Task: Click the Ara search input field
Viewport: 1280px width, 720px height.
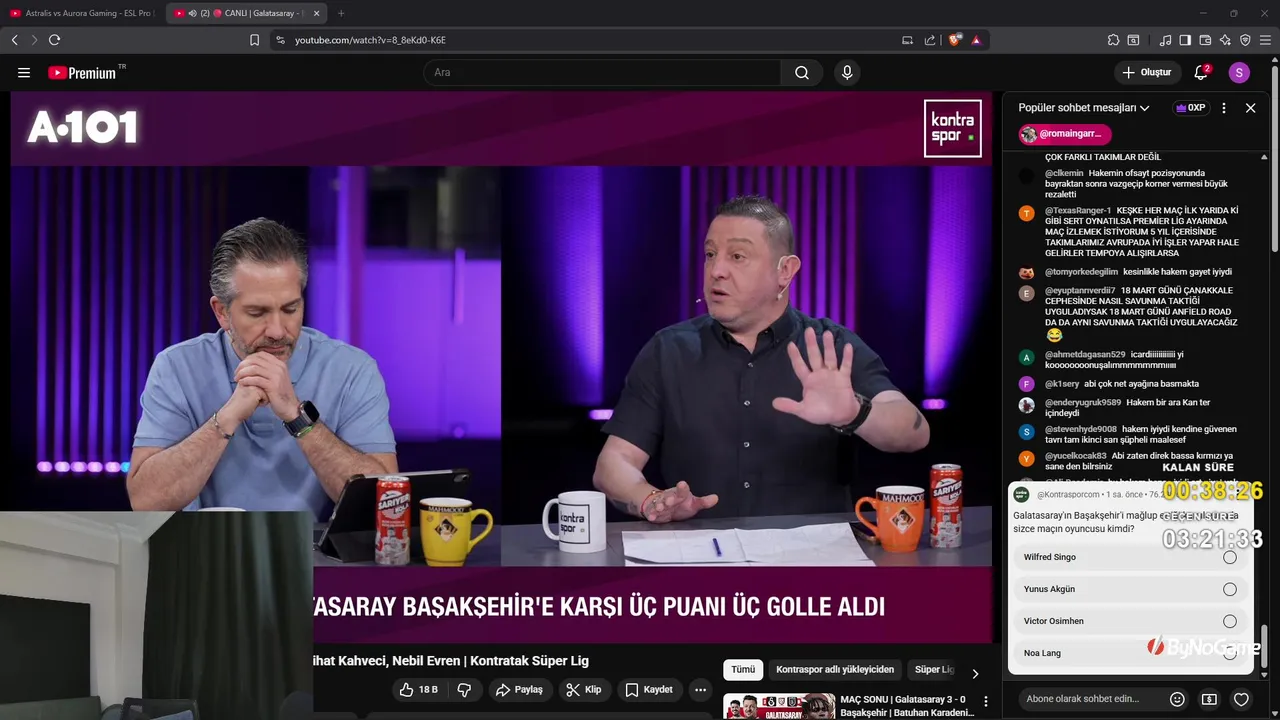Action: point(602,72)
